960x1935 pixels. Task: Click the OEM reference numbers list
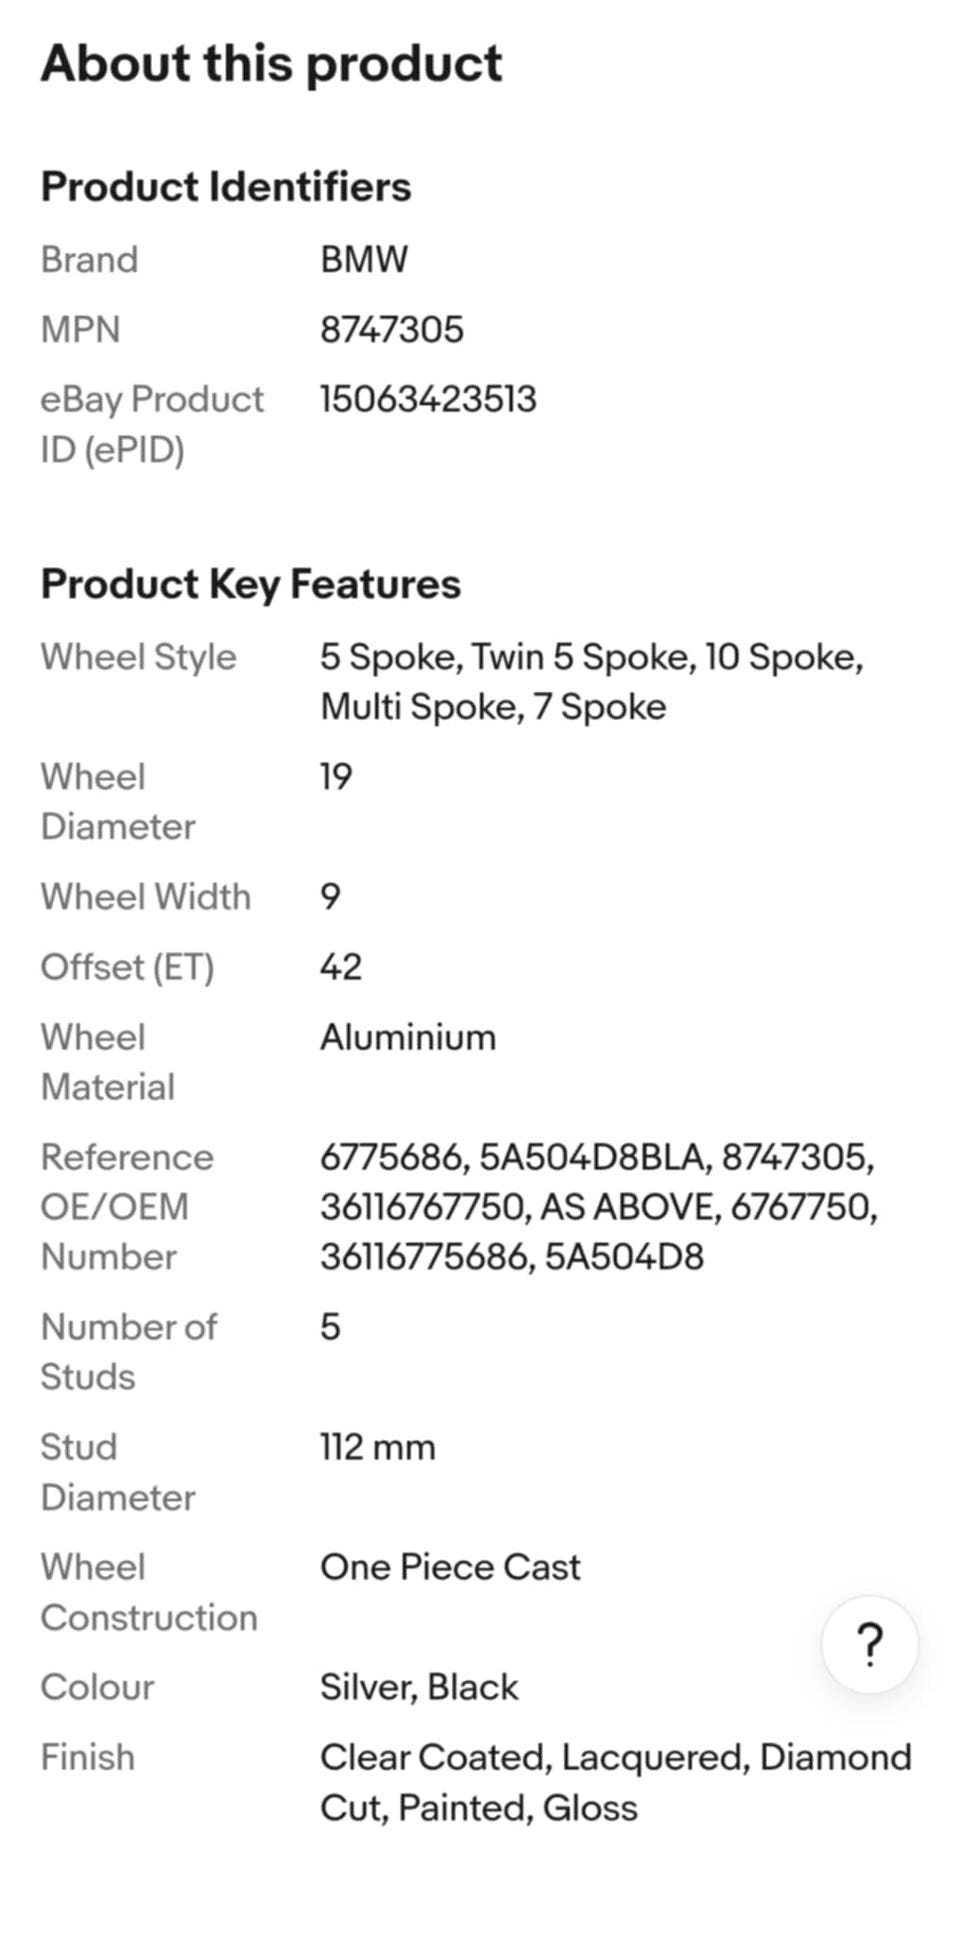[598, 1207]
